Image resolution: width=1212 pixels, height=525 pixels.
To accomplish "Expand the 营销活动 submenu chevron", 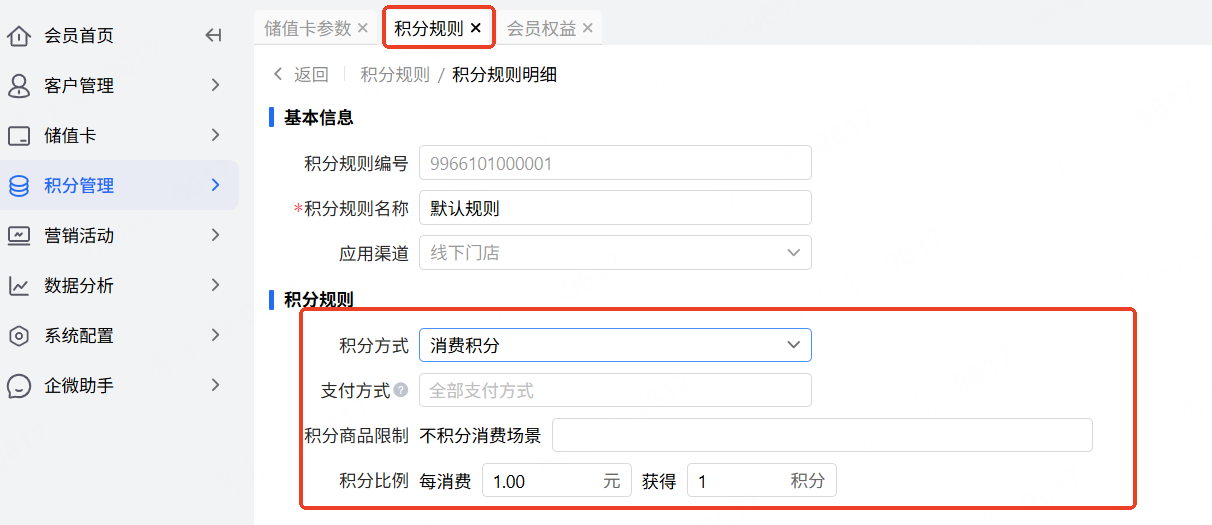I will [215, 236].
